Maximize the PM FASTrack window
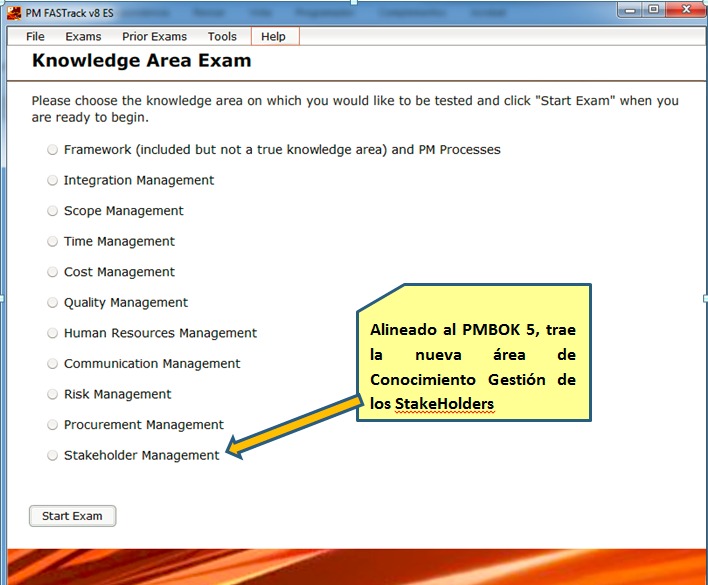 [653, 10]
